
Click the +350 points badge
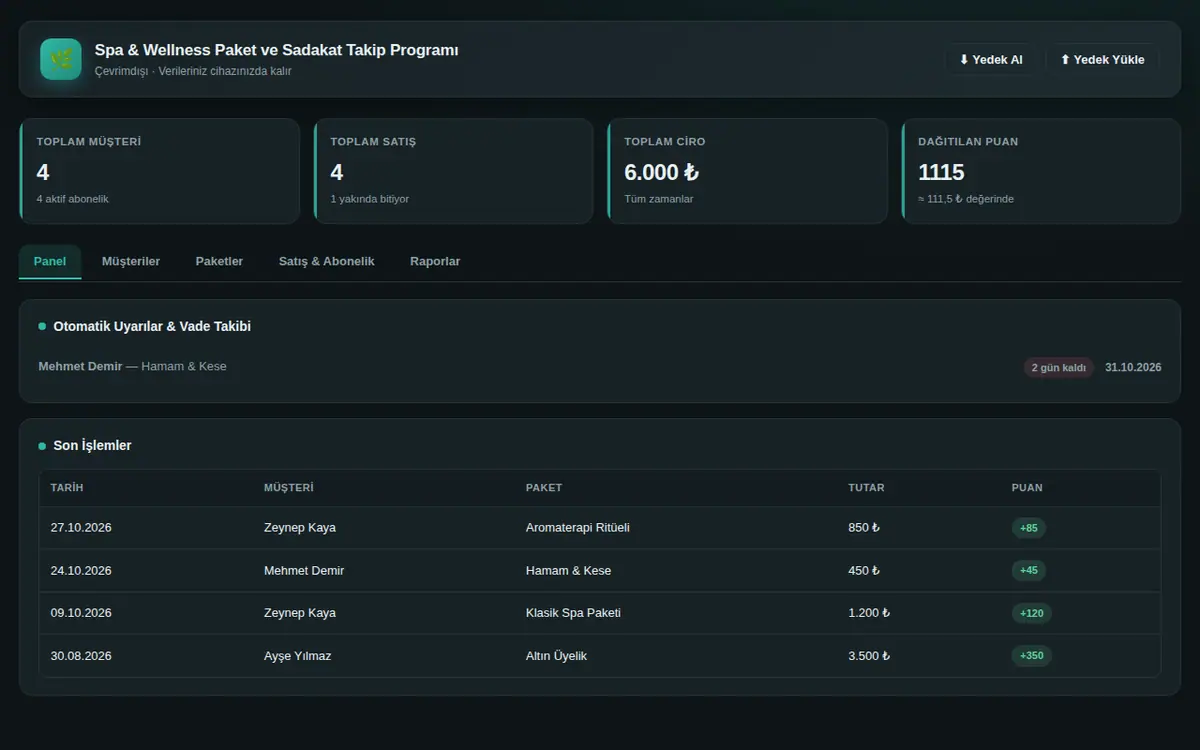pyautogui.click(x=1032, y=656)
